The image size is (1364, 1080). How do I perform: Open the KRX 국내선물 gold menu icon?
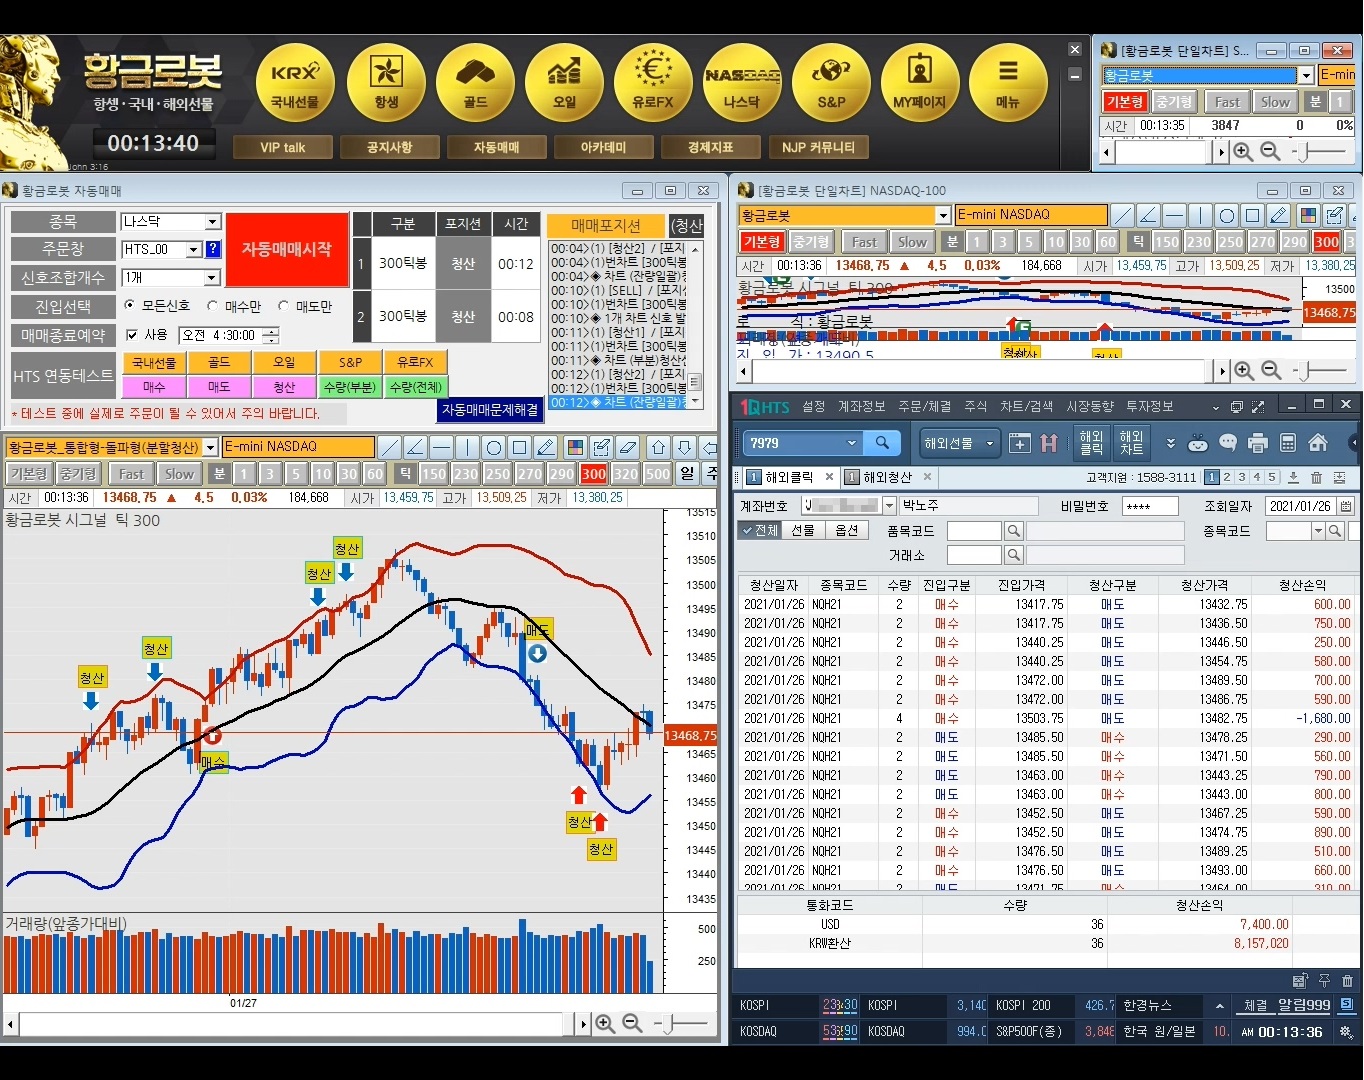coord(295,82)
